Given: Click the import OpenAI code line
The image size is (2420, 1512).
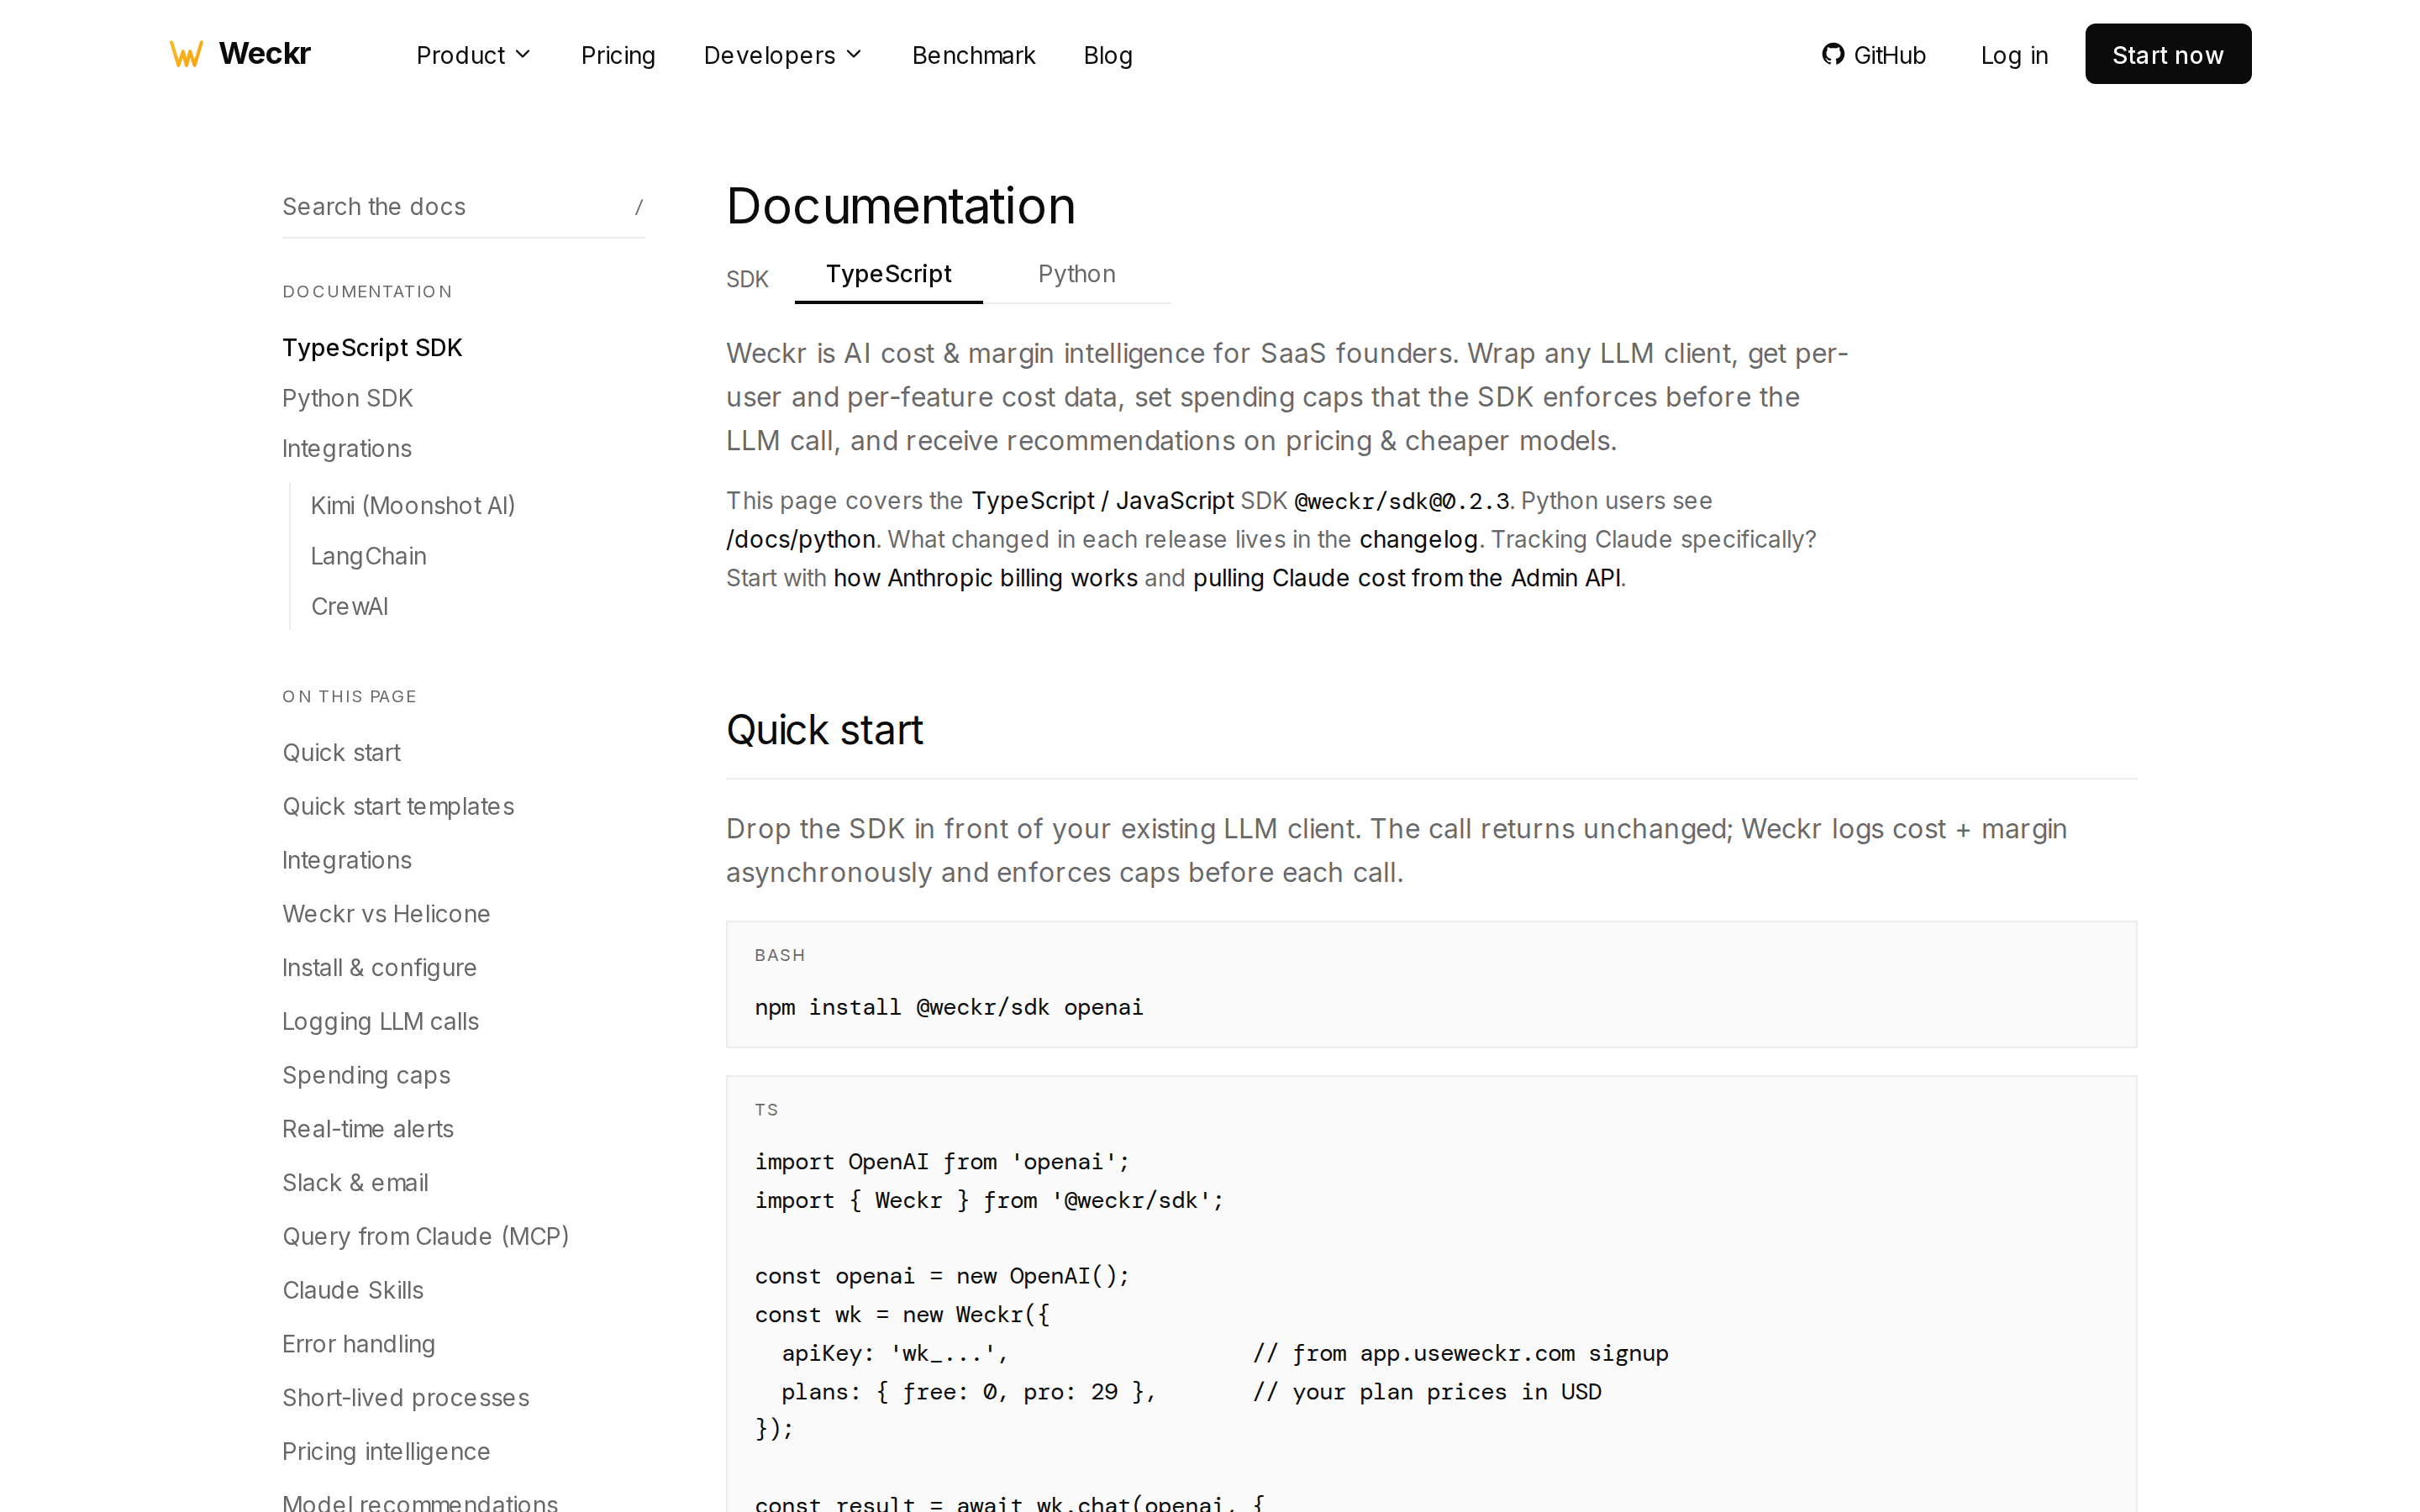Looking at the screenshot, I should click(x=941, y=1162).
